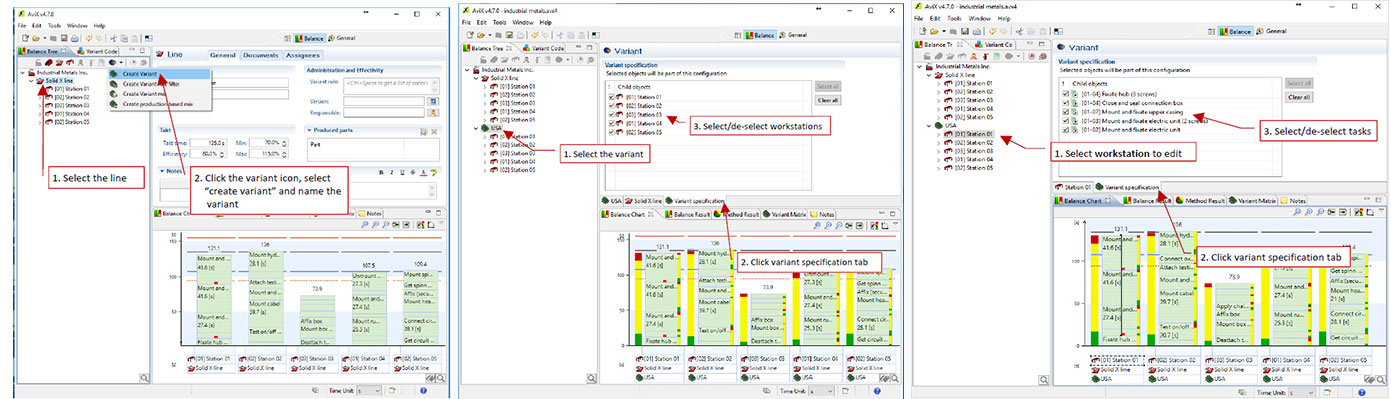The height and width of the screenshot is (399, 1391).
Task: Click the Print icon in left window toolbar
Action: [74, 38]
